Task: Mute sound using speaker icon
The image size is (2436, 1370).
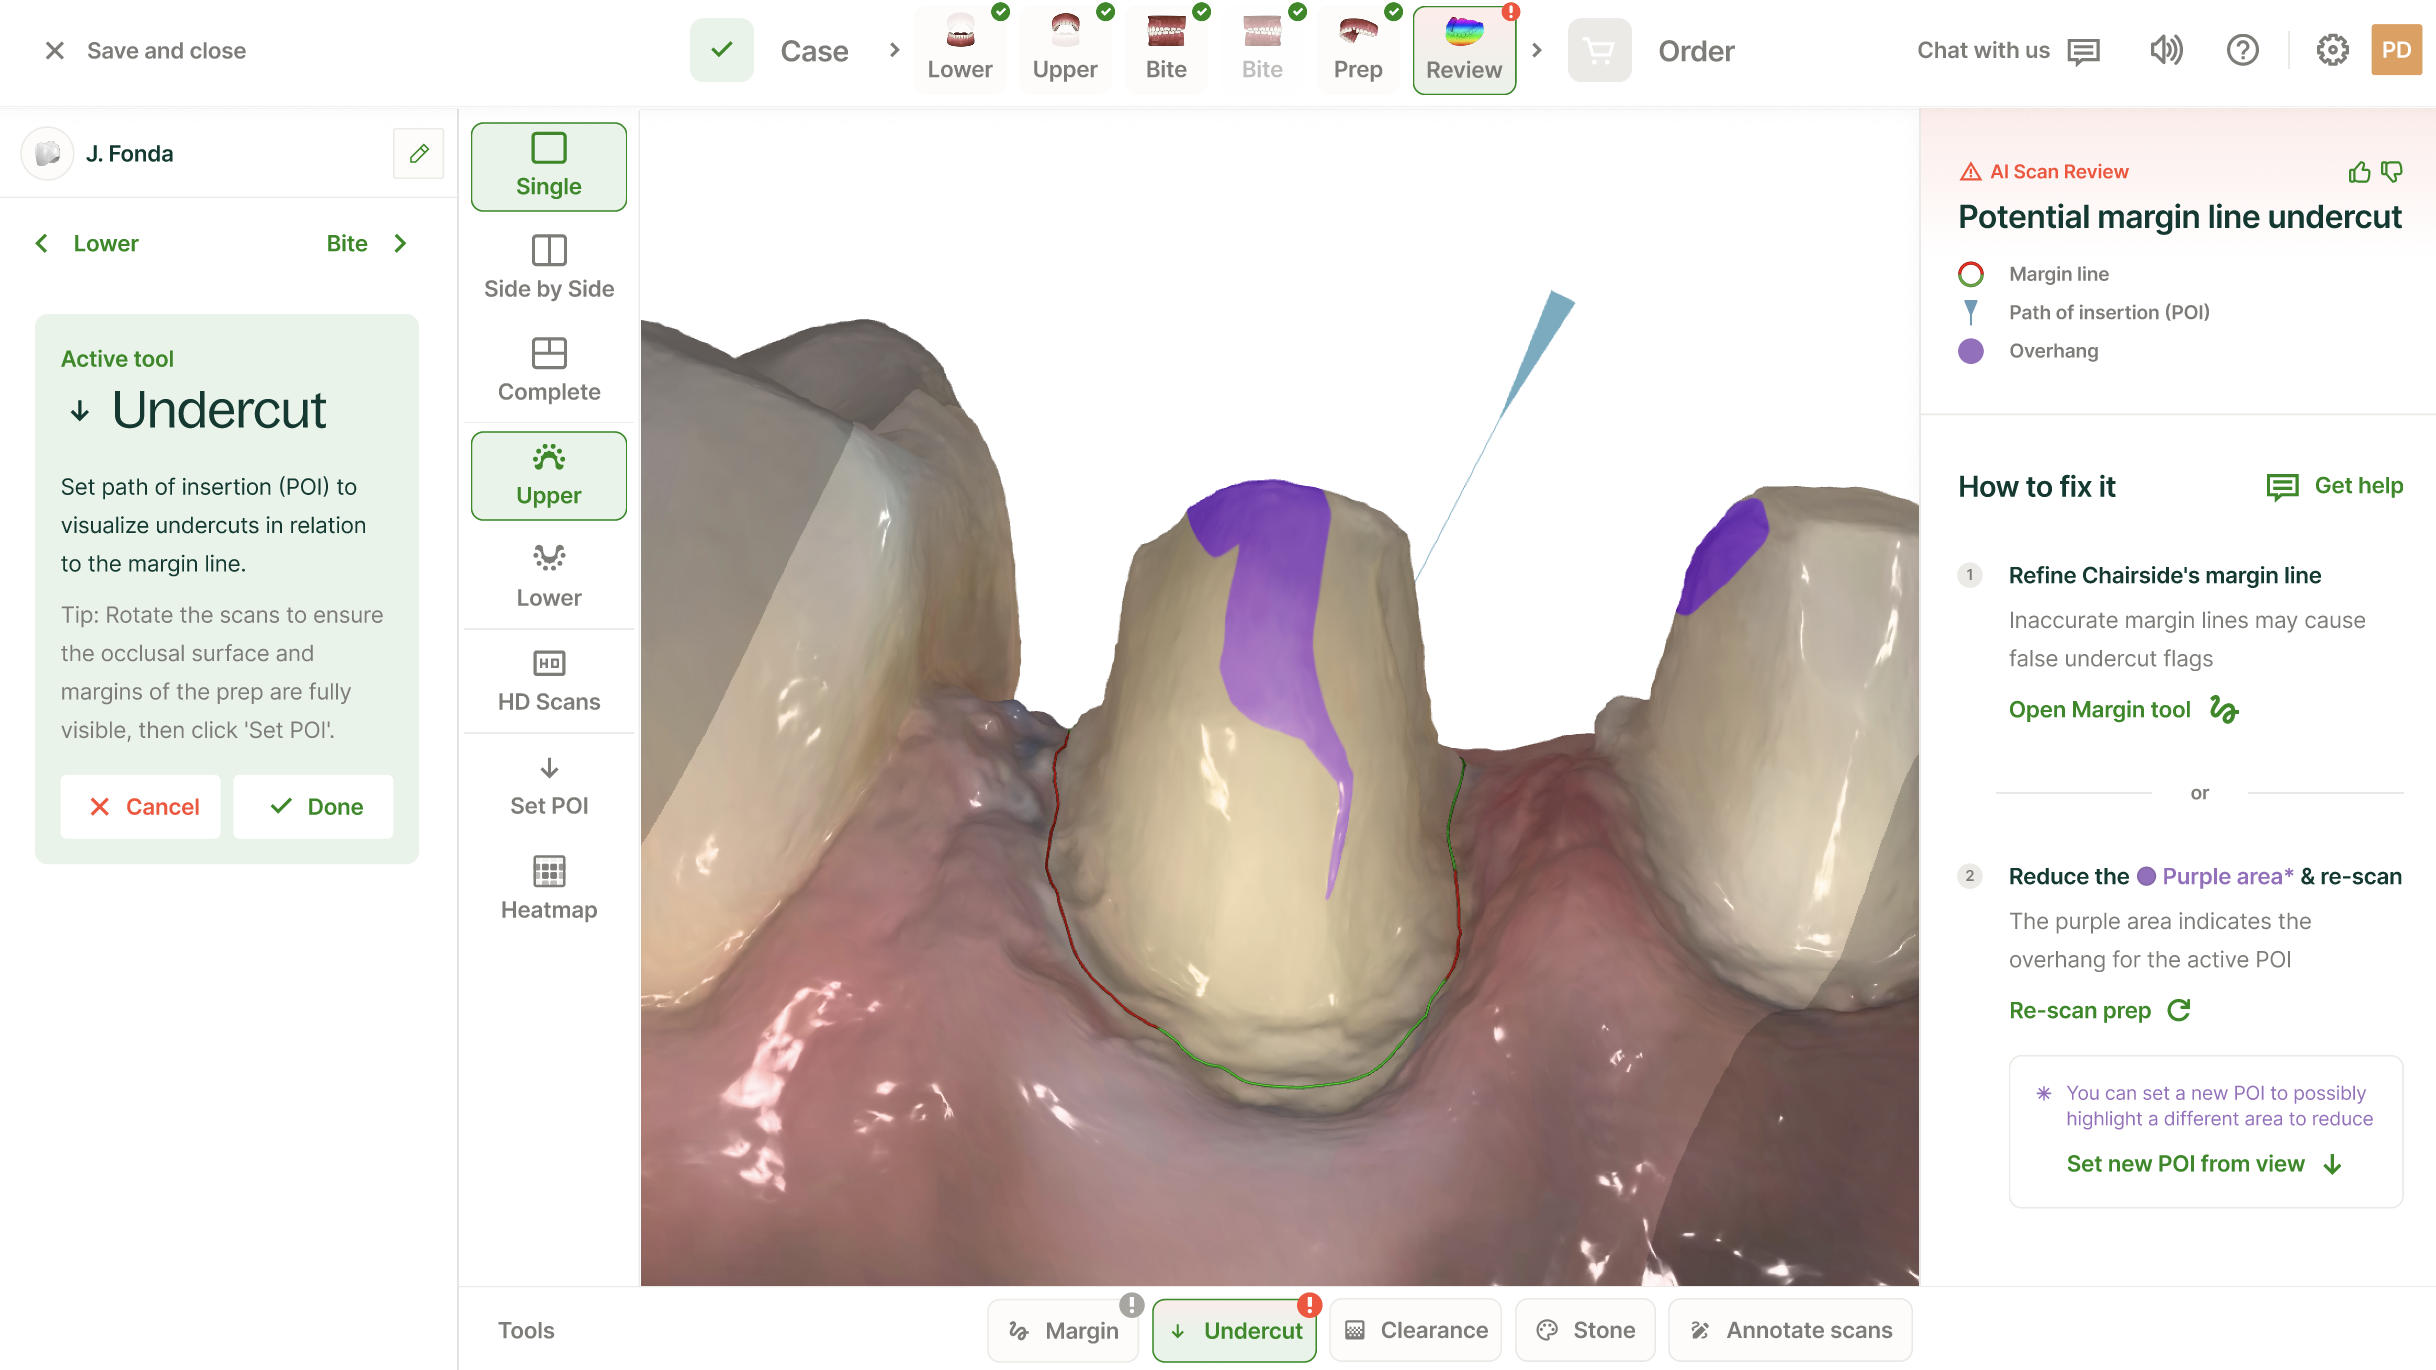Action: click(2166, 50)
